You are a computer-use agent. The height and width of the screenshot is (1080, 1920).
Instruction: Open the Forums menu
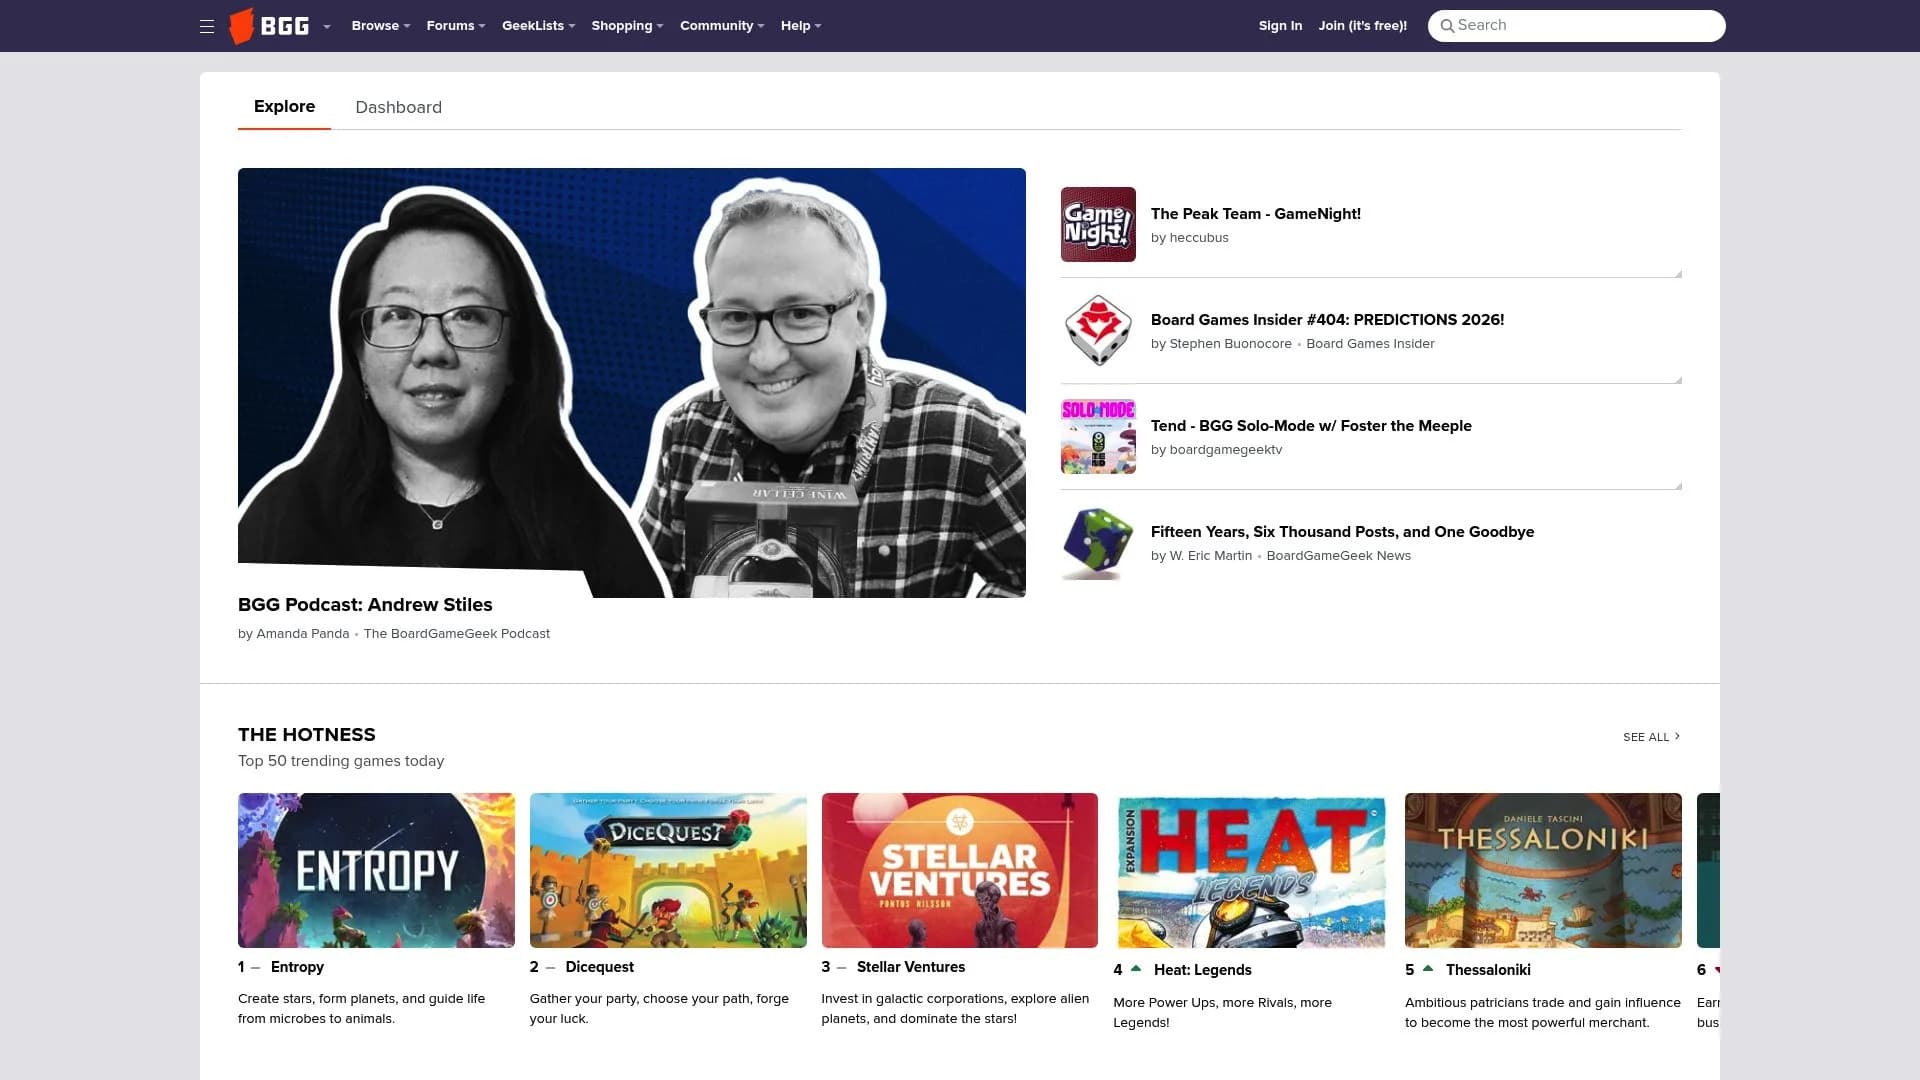(456, 26)
